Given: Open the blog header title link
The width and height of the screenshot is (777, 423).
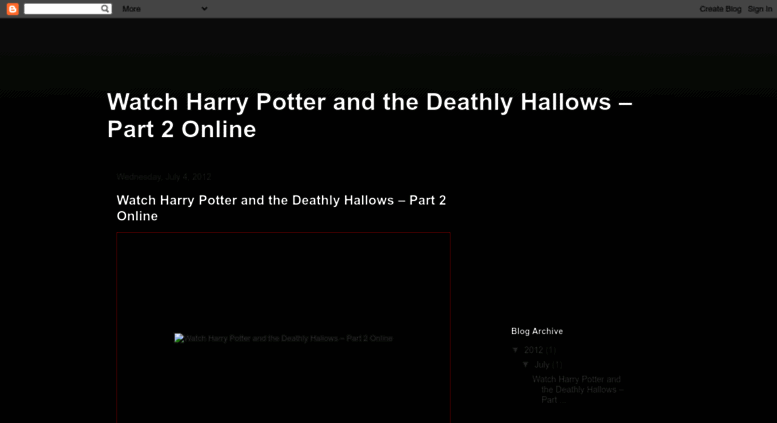Looking at the screenshot, I should (369, 115).
